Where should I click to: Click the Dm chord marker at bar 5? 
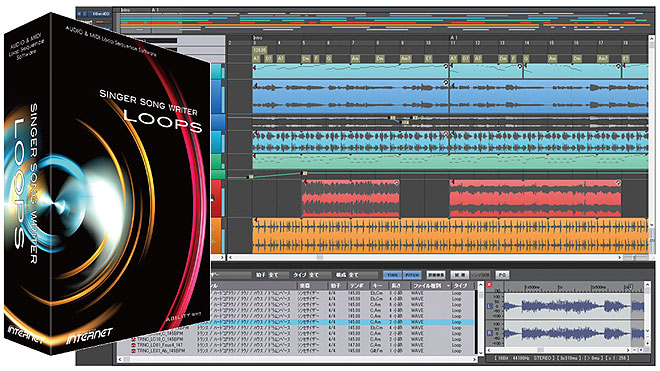[x=306, y=59]
